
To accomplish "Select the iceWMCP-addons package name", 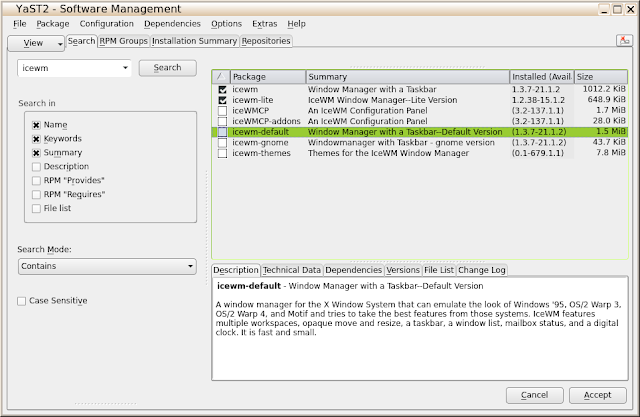I will click(267, 121).
